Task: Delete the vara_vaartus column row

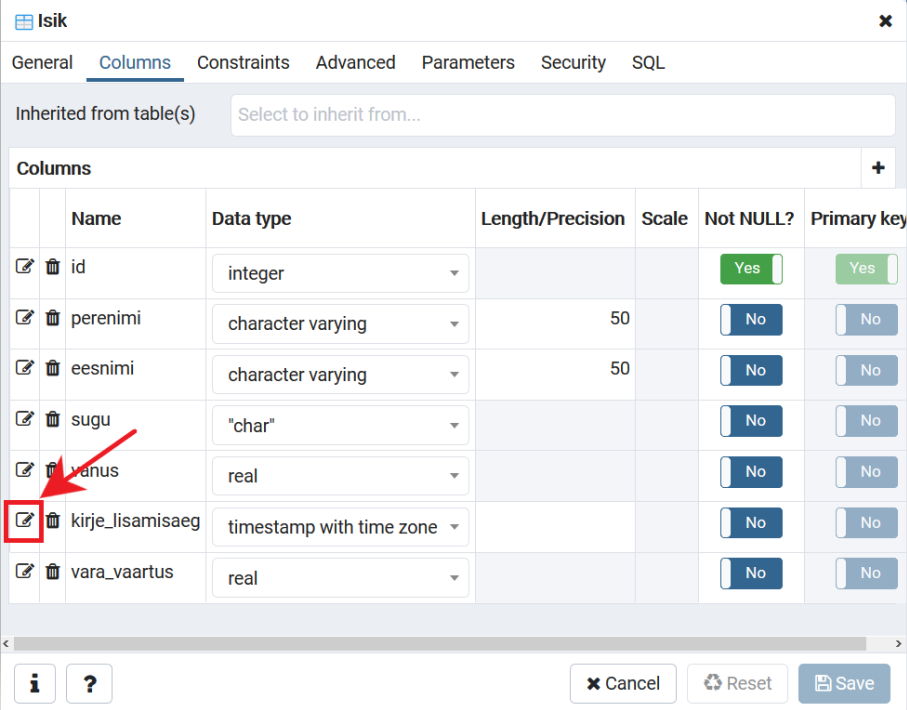Action: click(x=53, y=572)
